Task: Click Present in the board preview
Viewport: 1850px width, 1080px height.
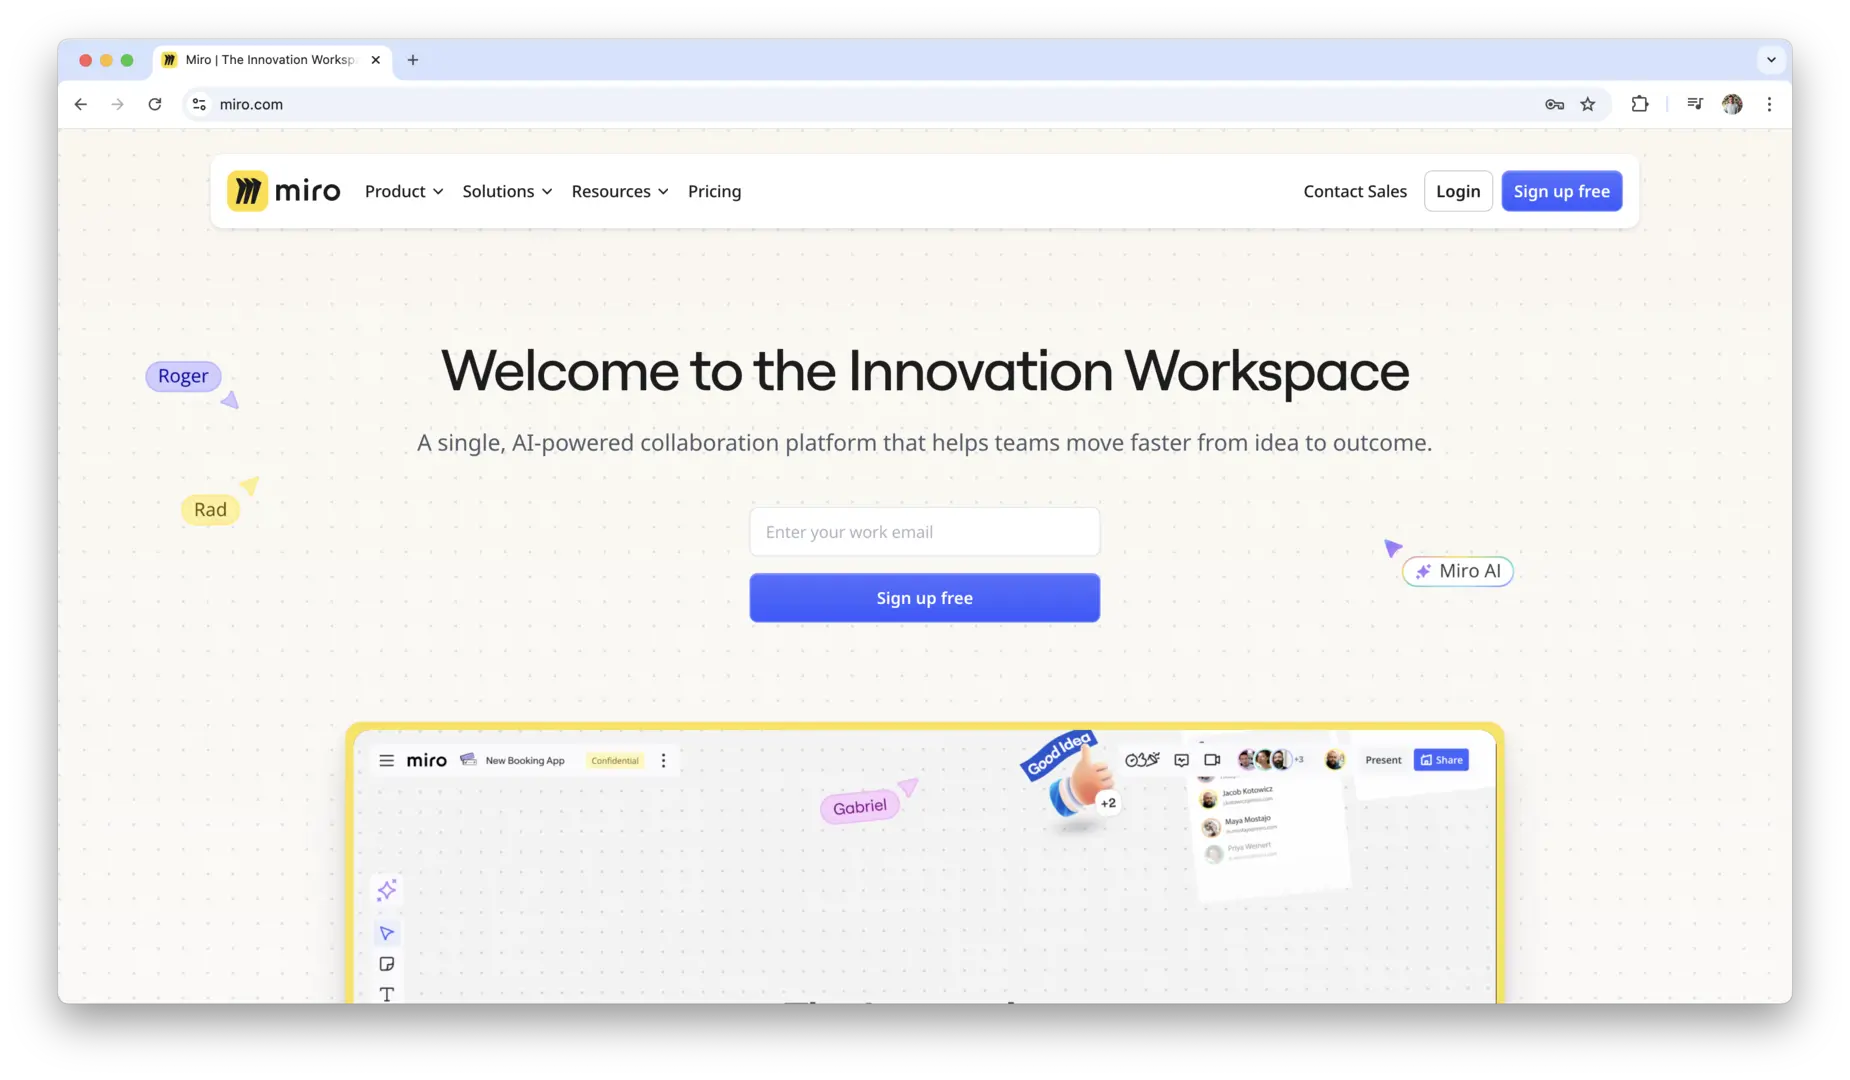Action: 1384,760
